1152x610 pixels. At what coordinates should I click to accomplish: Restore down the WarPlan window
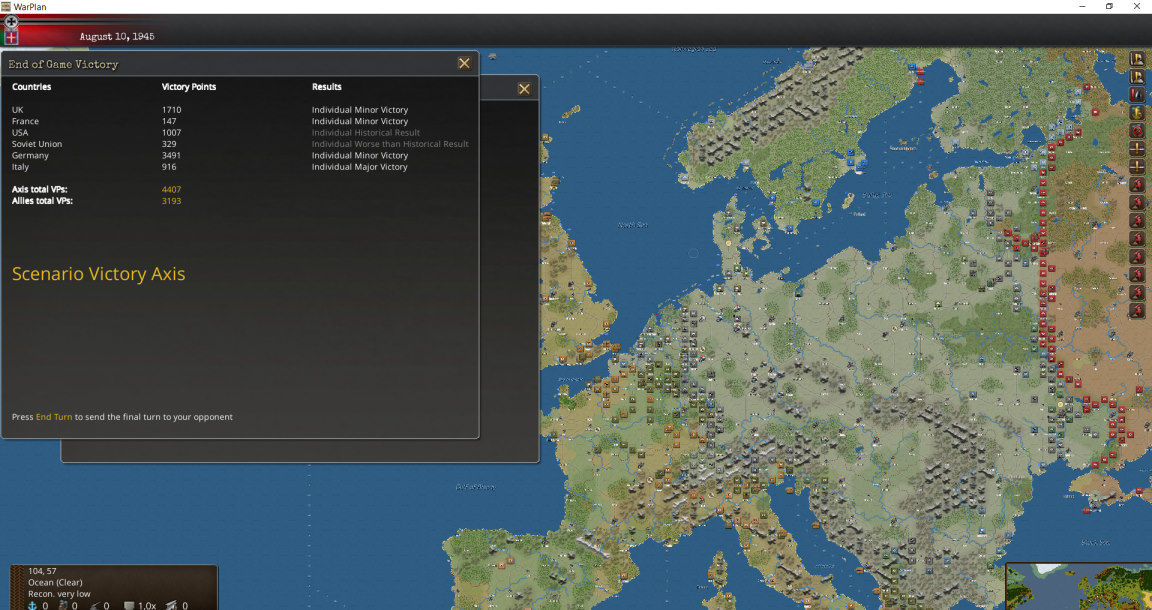(x=1109, y=6)
